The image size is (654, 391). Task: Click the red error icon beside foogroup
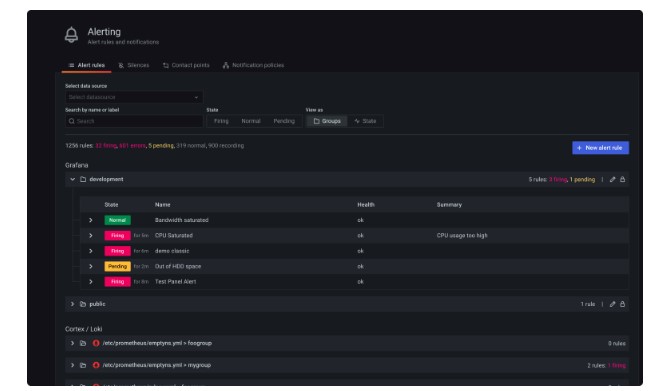click(x=96, y=343)
